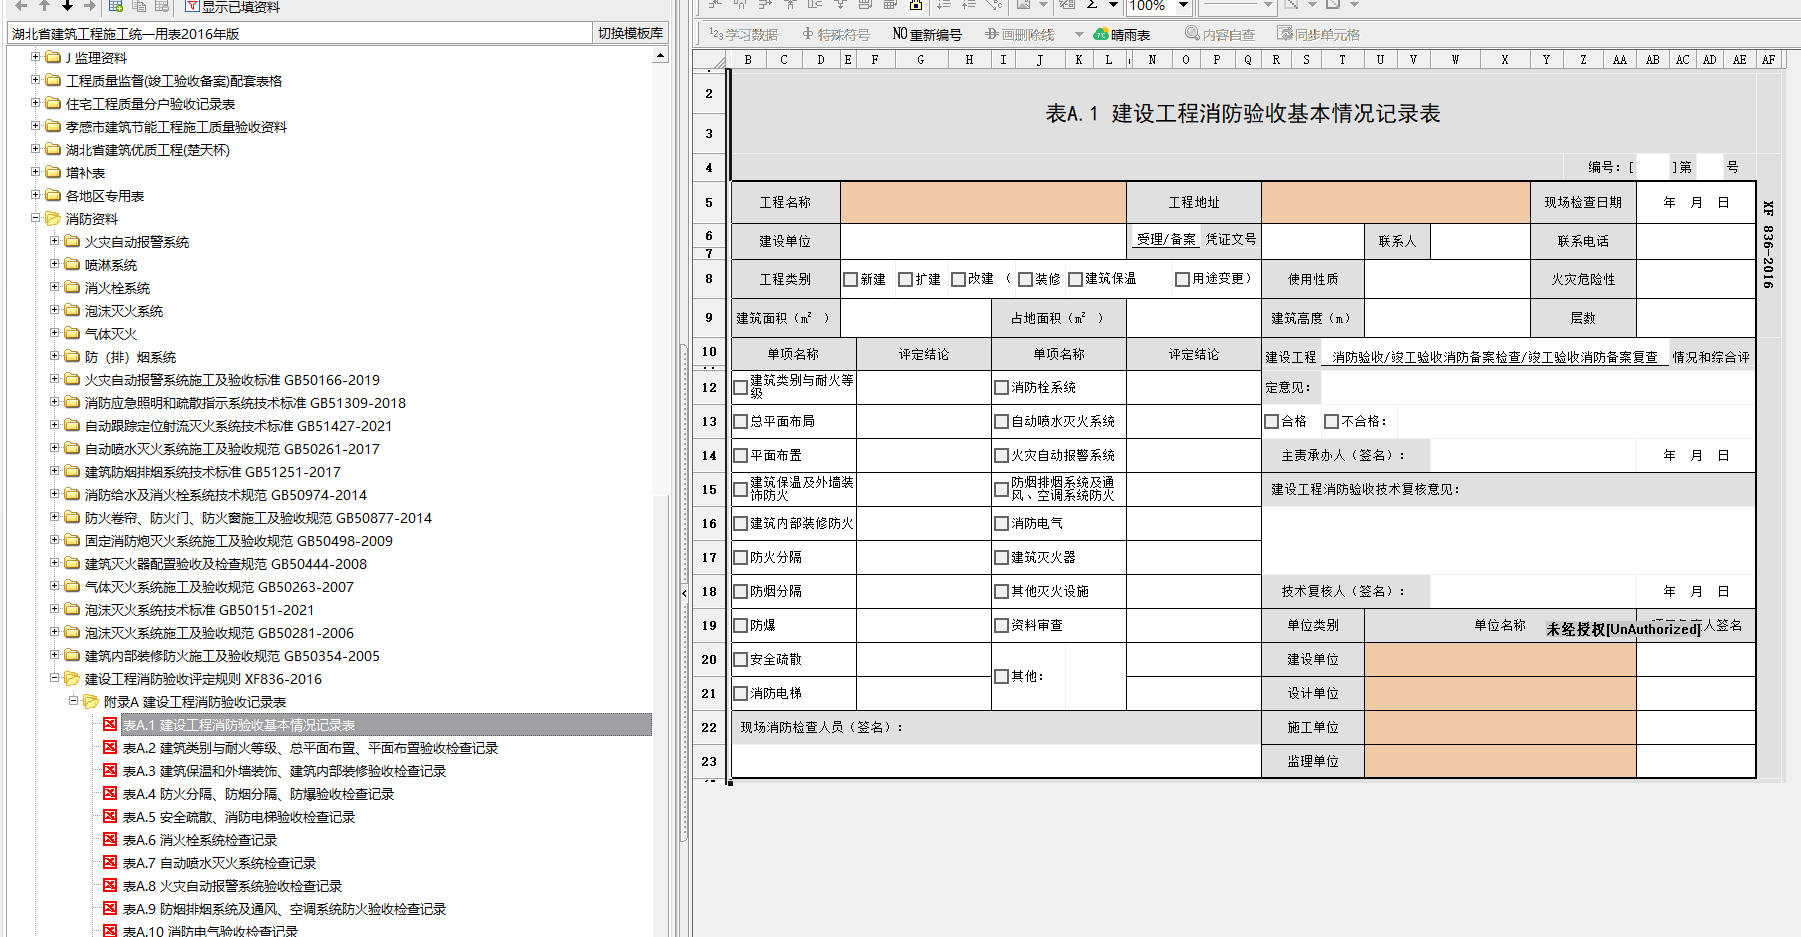Click the 显示已填资料 filter icon
This screenshot has width=1801, height=937.
tap(192, 6)
